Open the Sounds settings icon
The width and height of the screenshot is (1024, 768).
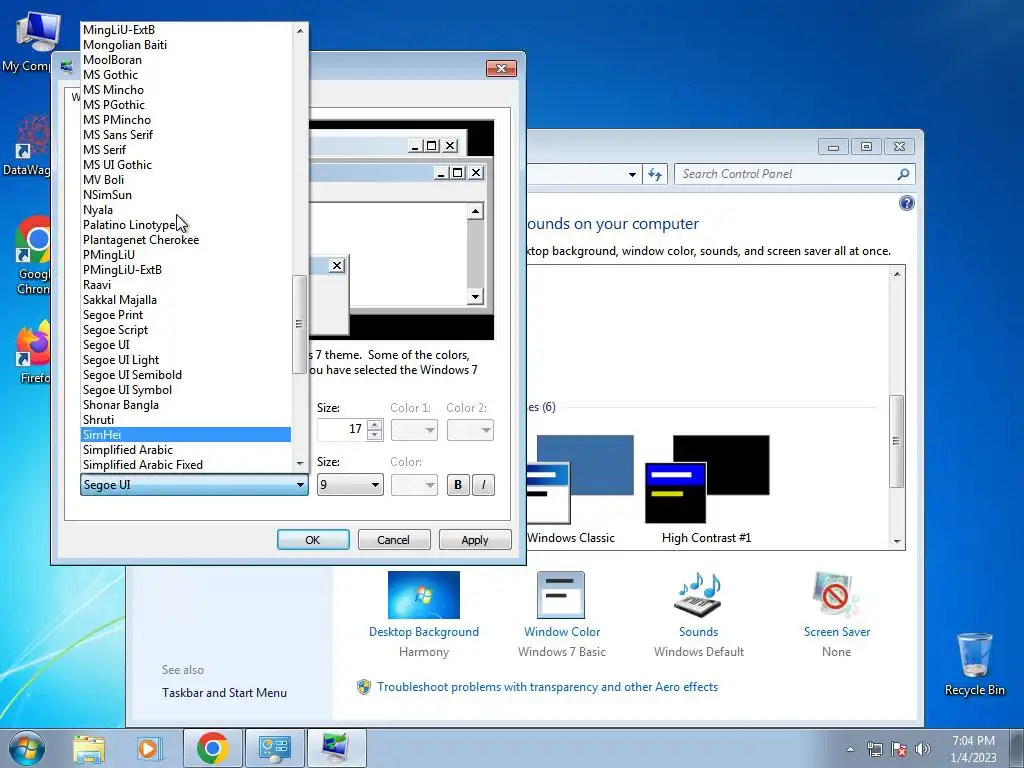[698, 595]
